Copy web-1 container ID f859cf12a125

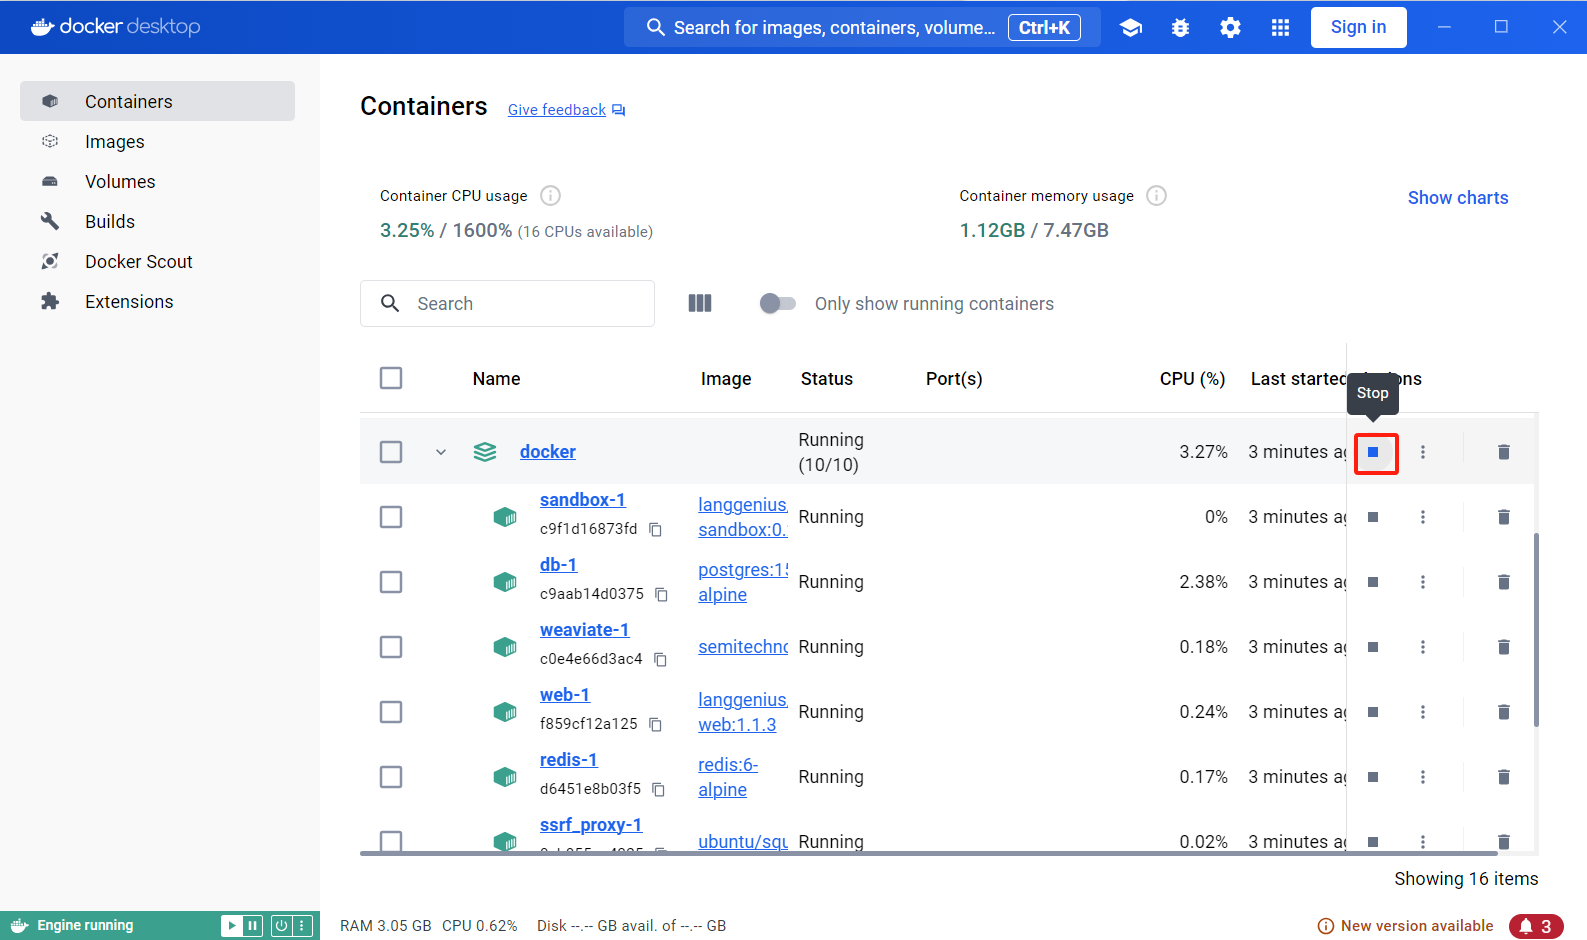click(656, 724)
